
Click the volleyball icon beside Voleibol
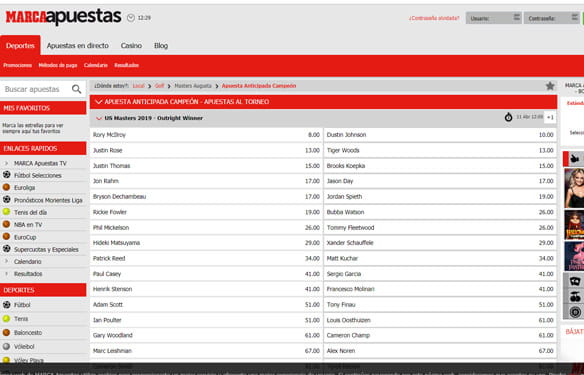click(6, 346)
